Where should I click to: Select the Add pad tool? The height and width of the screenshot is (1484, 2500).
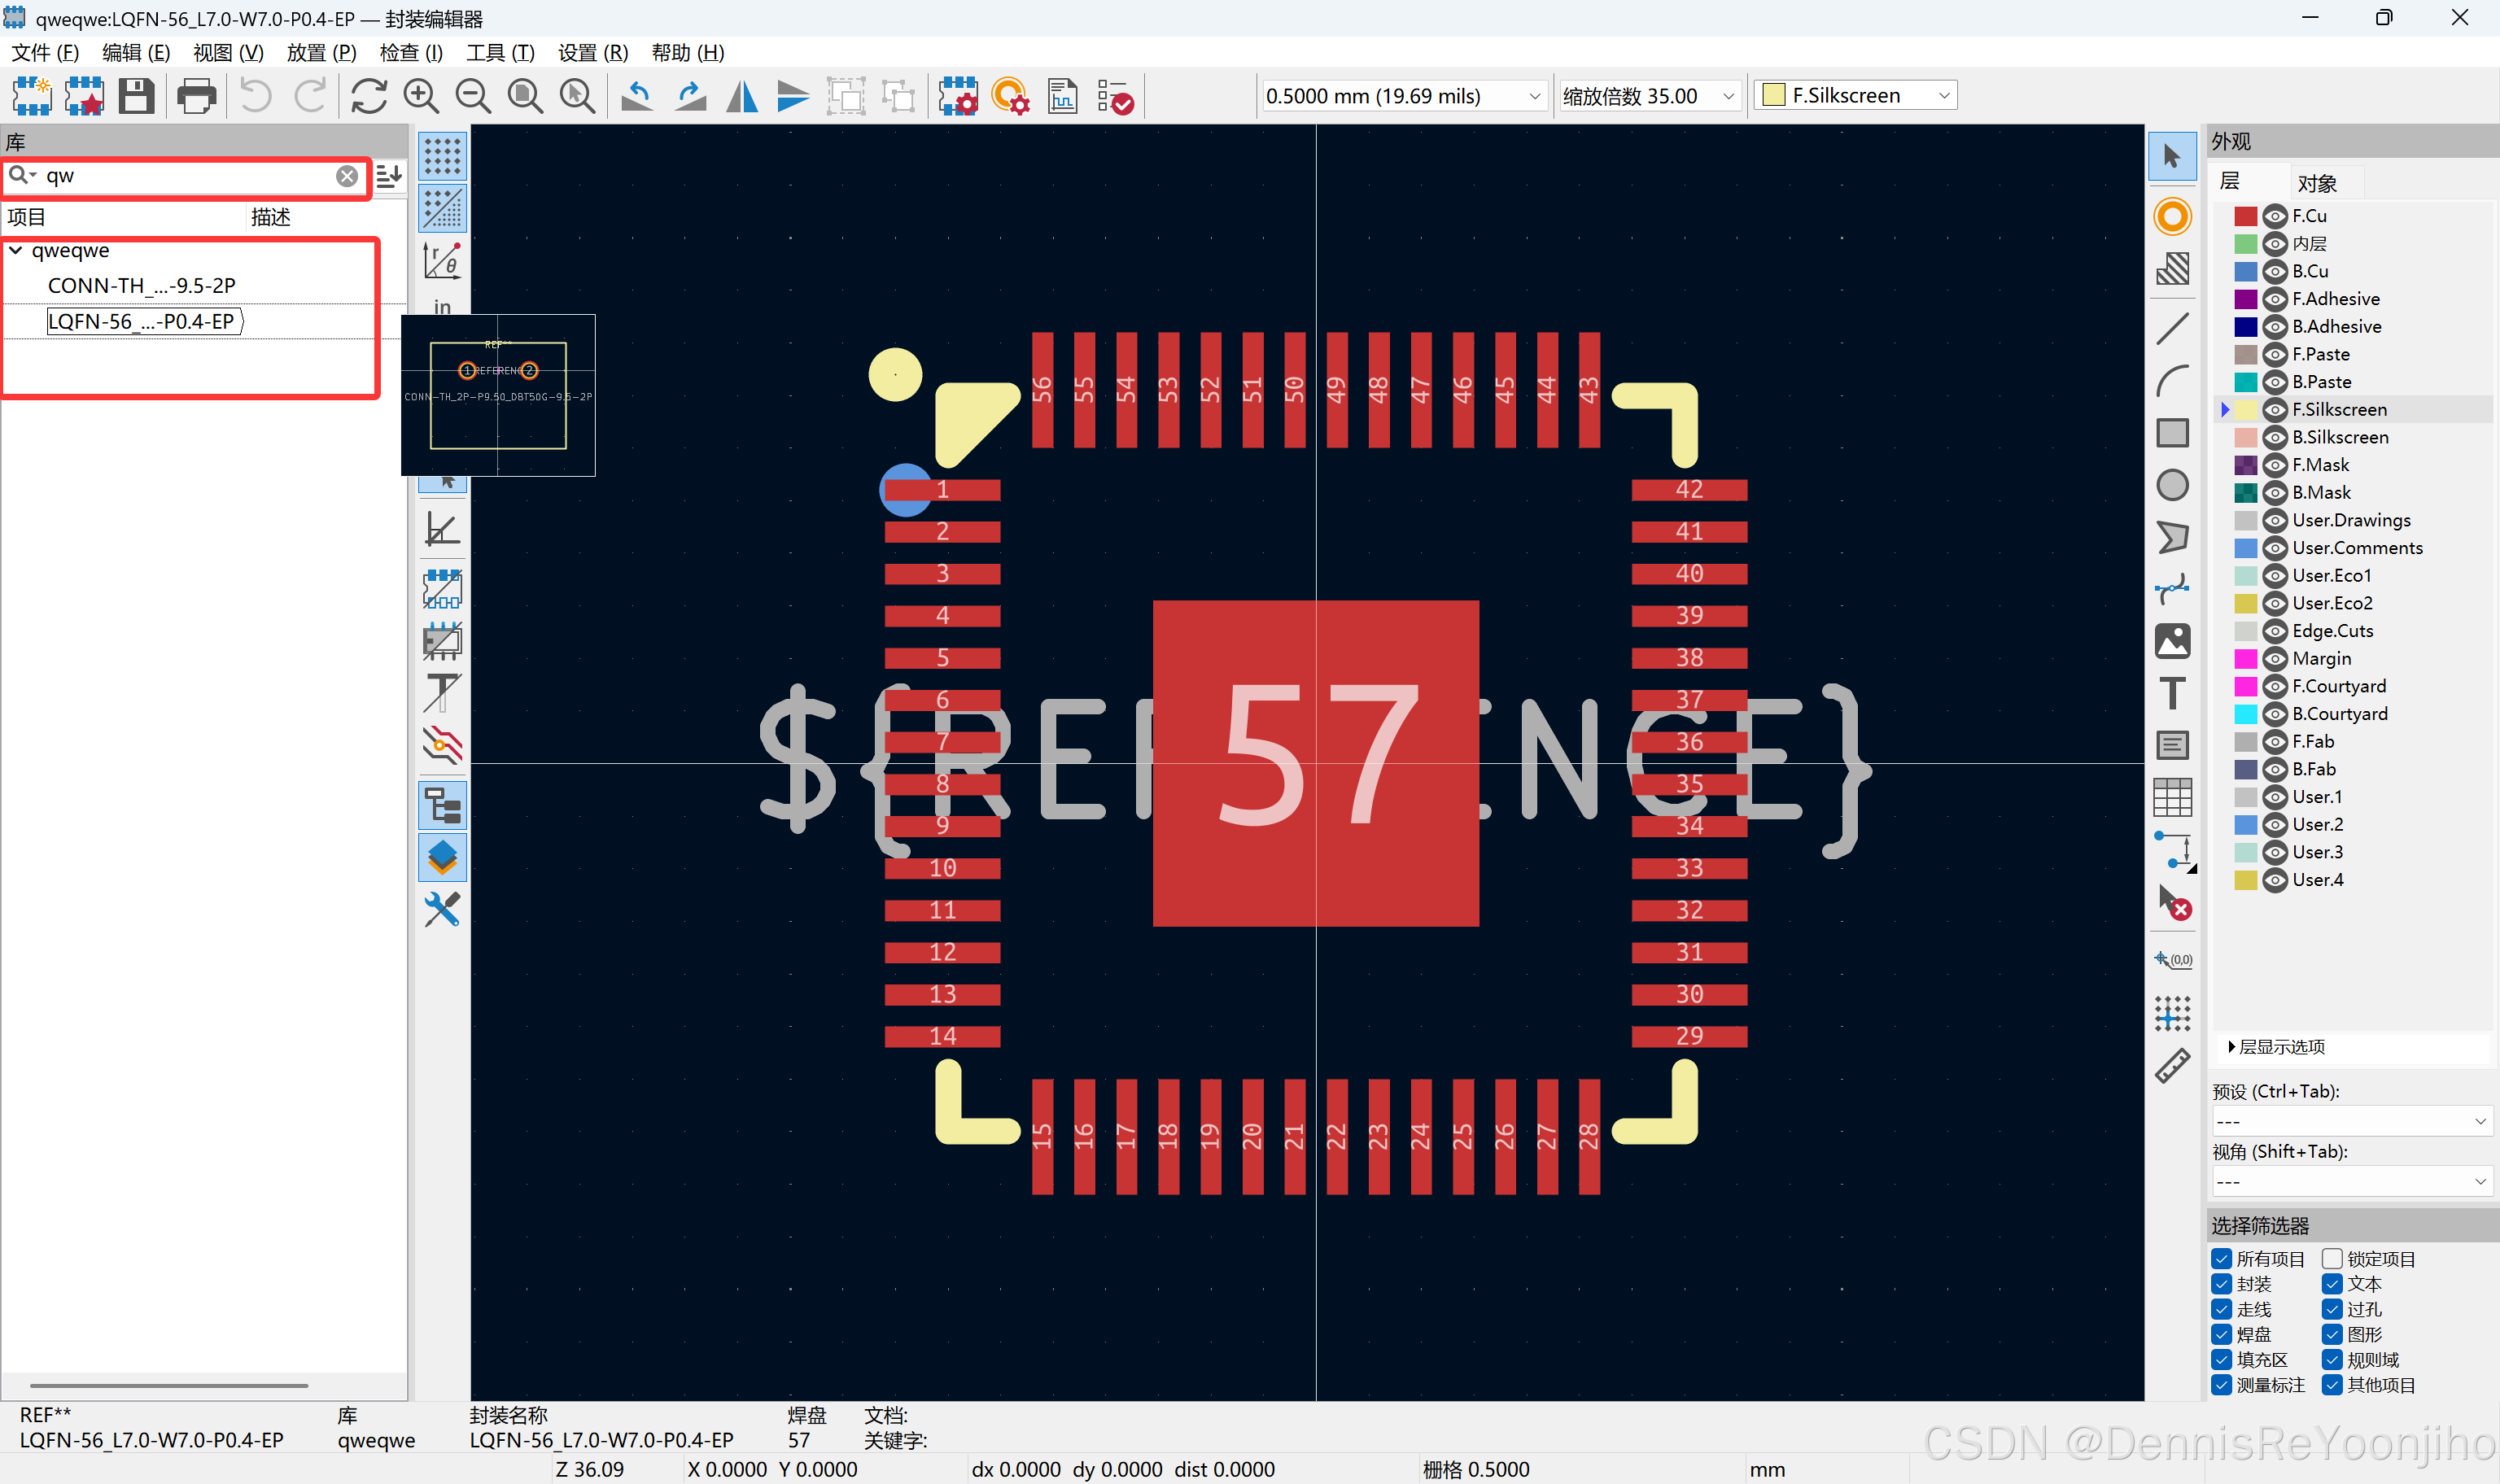(x=2172, y=216)
